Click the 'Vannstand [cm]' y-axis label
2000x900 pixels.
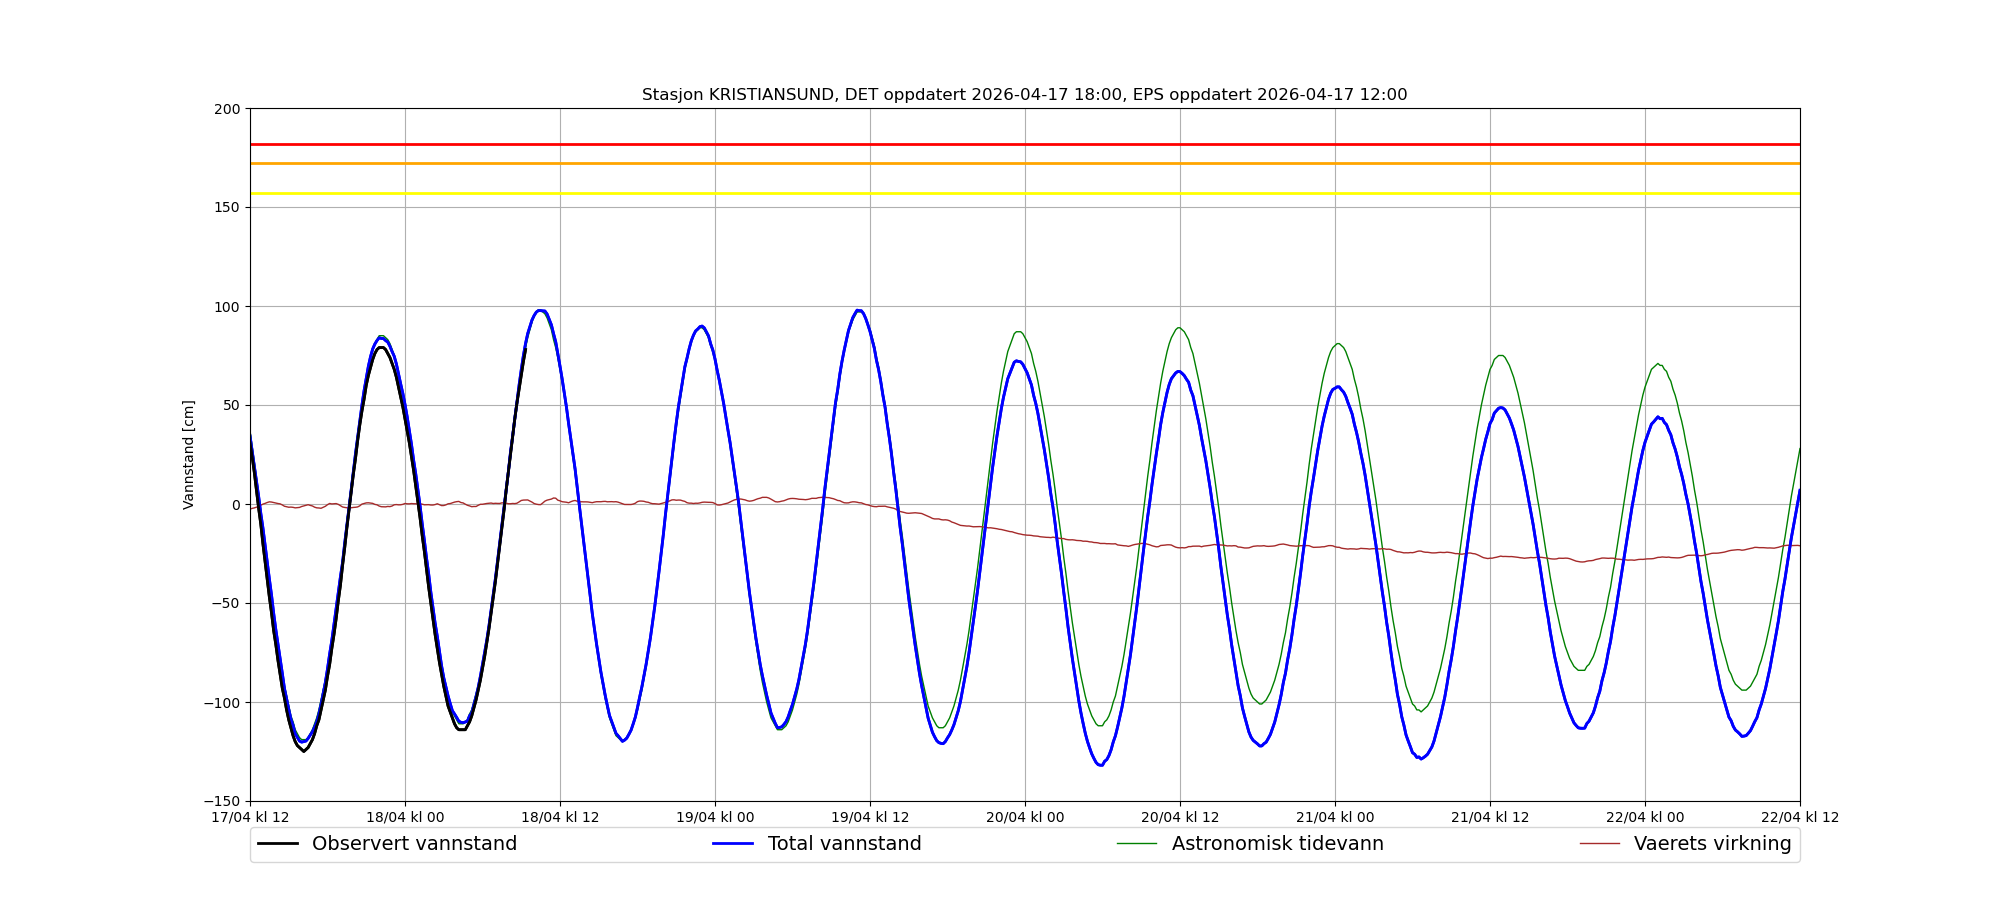pyautogui.click(x=189, y=455)
